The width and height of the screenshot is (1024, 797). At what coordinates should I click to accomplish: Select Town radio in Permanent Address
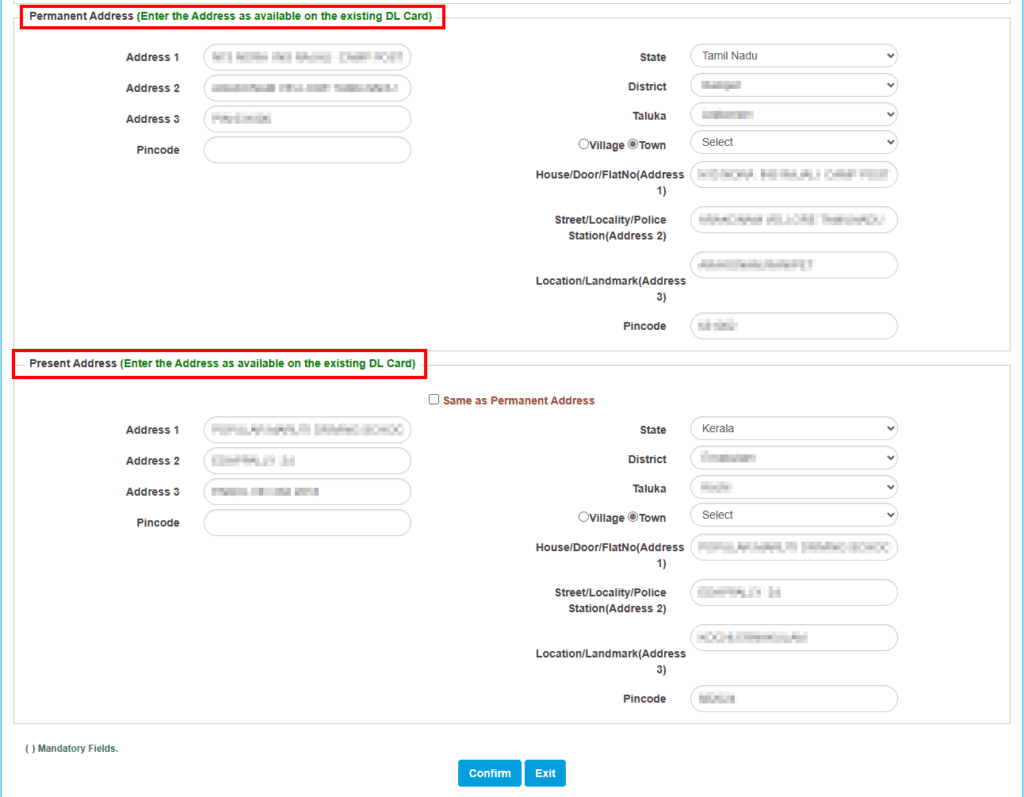coord(633,144)
